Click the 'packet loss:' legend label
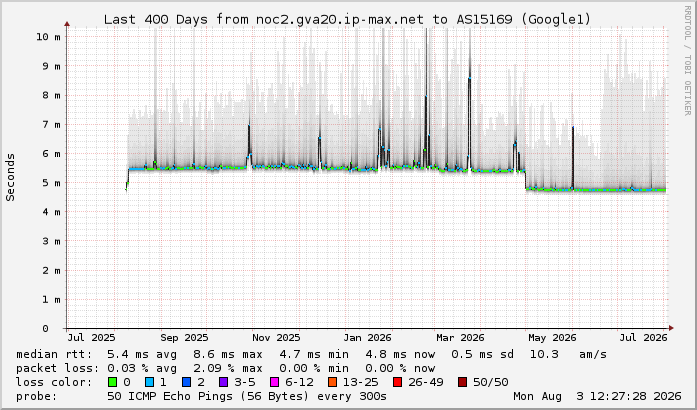Image resolution: width=697 pixels, height=410 pixels. (58, 368)
